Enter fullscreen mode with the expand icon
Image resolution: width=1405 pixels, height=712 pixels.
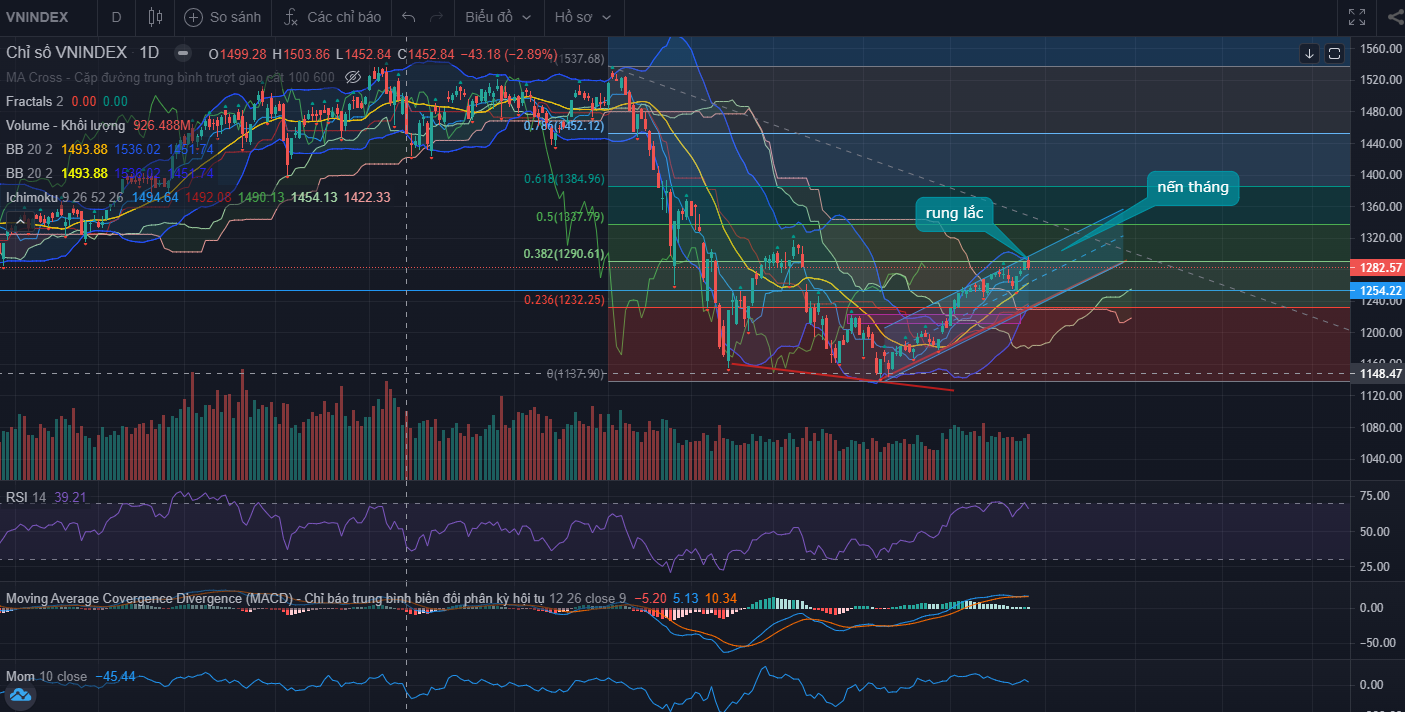click(1357, 17)
